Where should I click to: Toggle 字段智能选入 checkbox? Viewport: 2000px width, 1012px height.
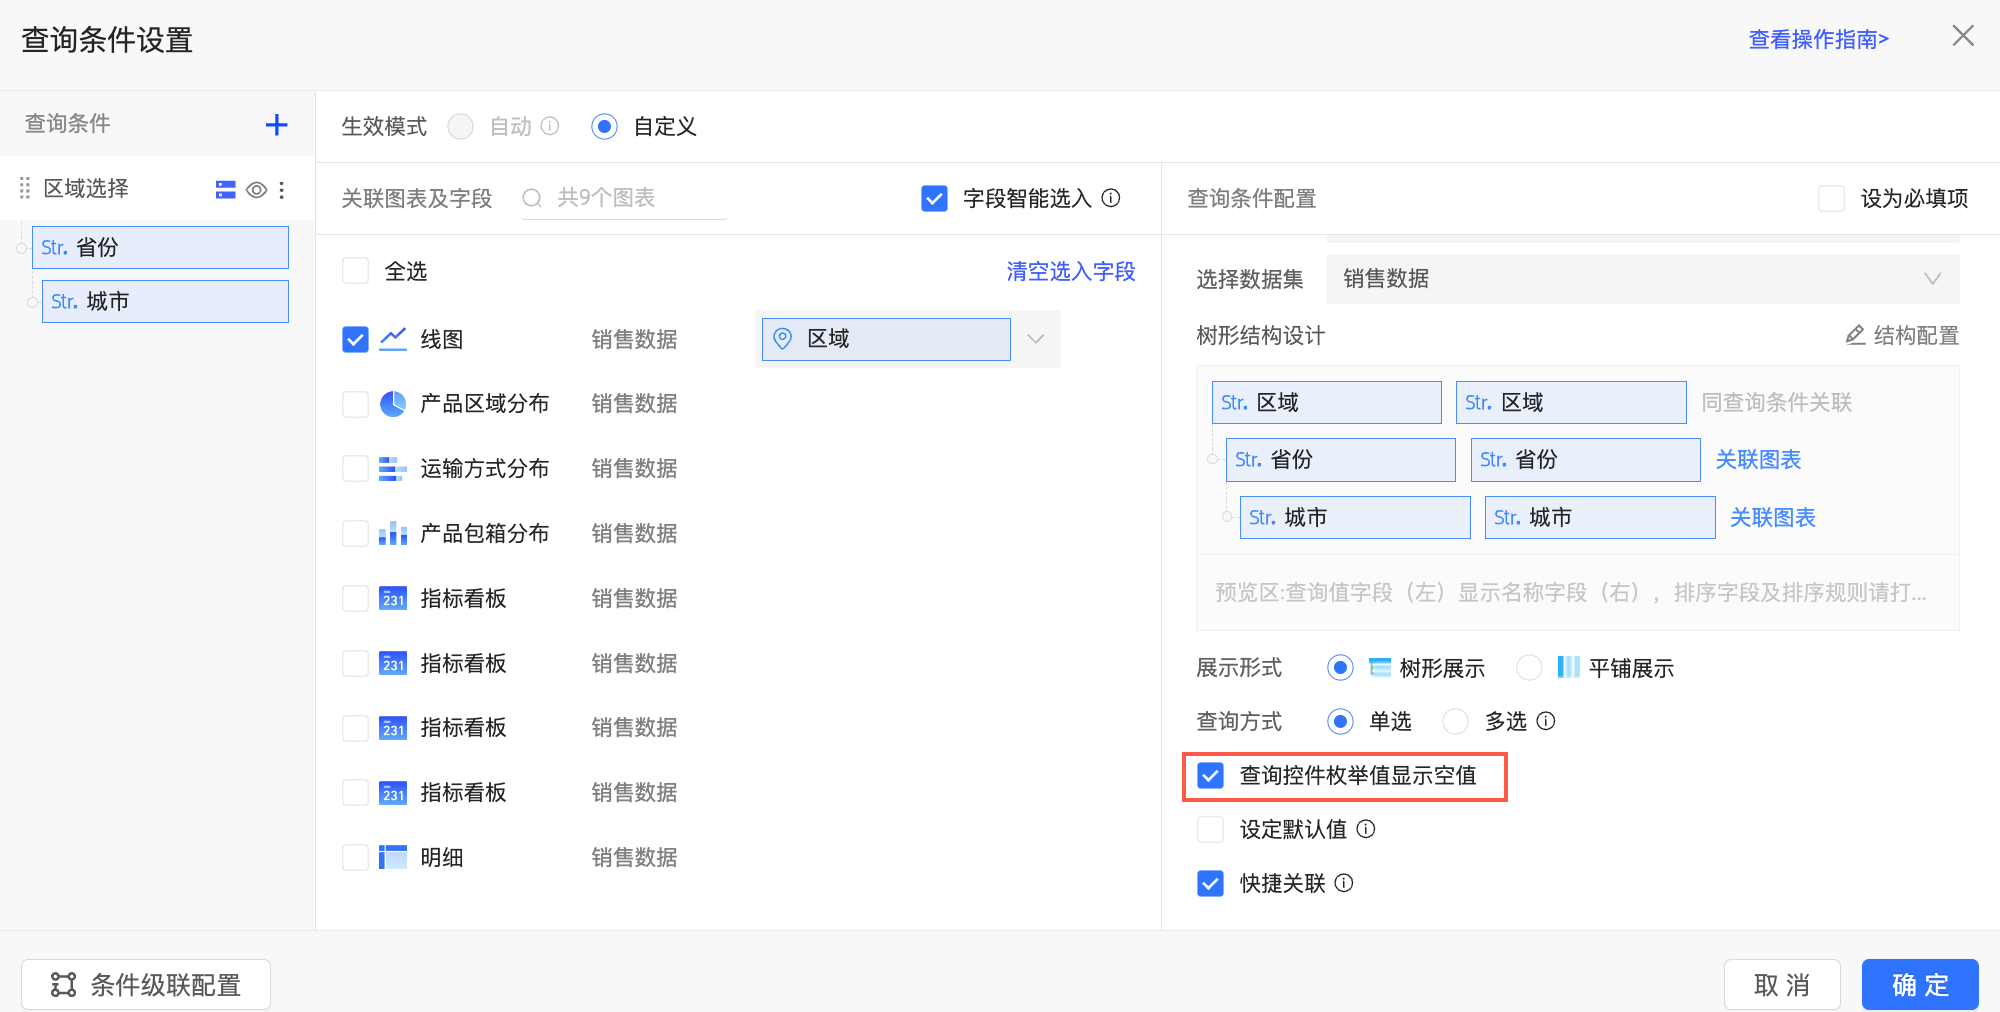pyautogui.click(x=934, y=198)
